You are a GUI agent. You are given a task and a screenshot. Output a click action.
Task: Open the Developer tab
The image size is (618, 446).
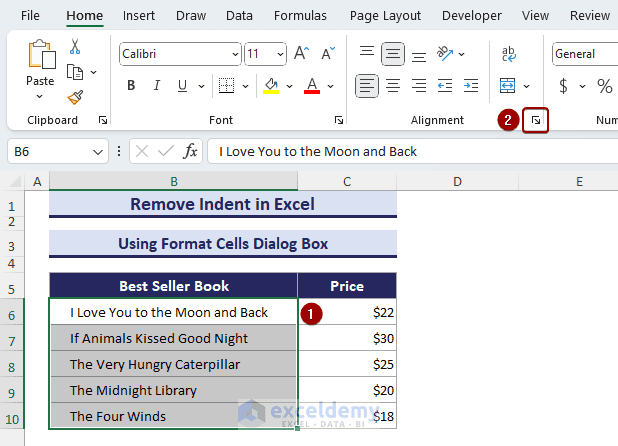(x=471, y=15)
